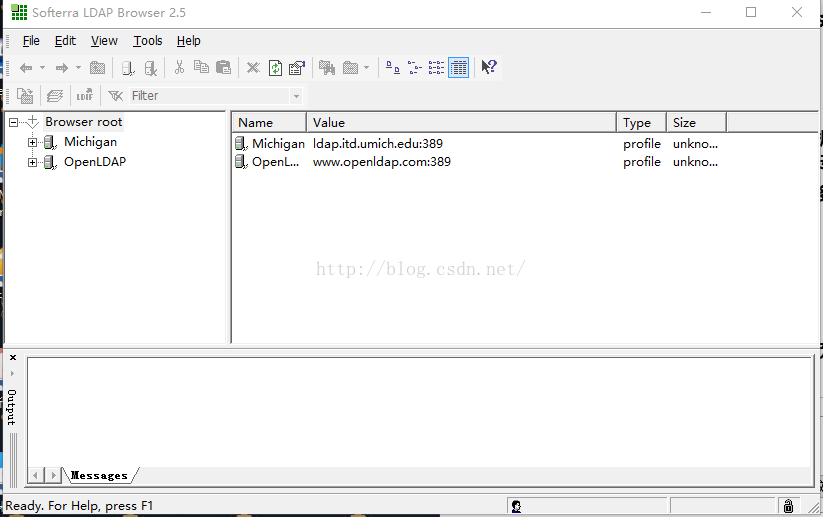Click the Copy toolbar icon

(x=201, y=67)
